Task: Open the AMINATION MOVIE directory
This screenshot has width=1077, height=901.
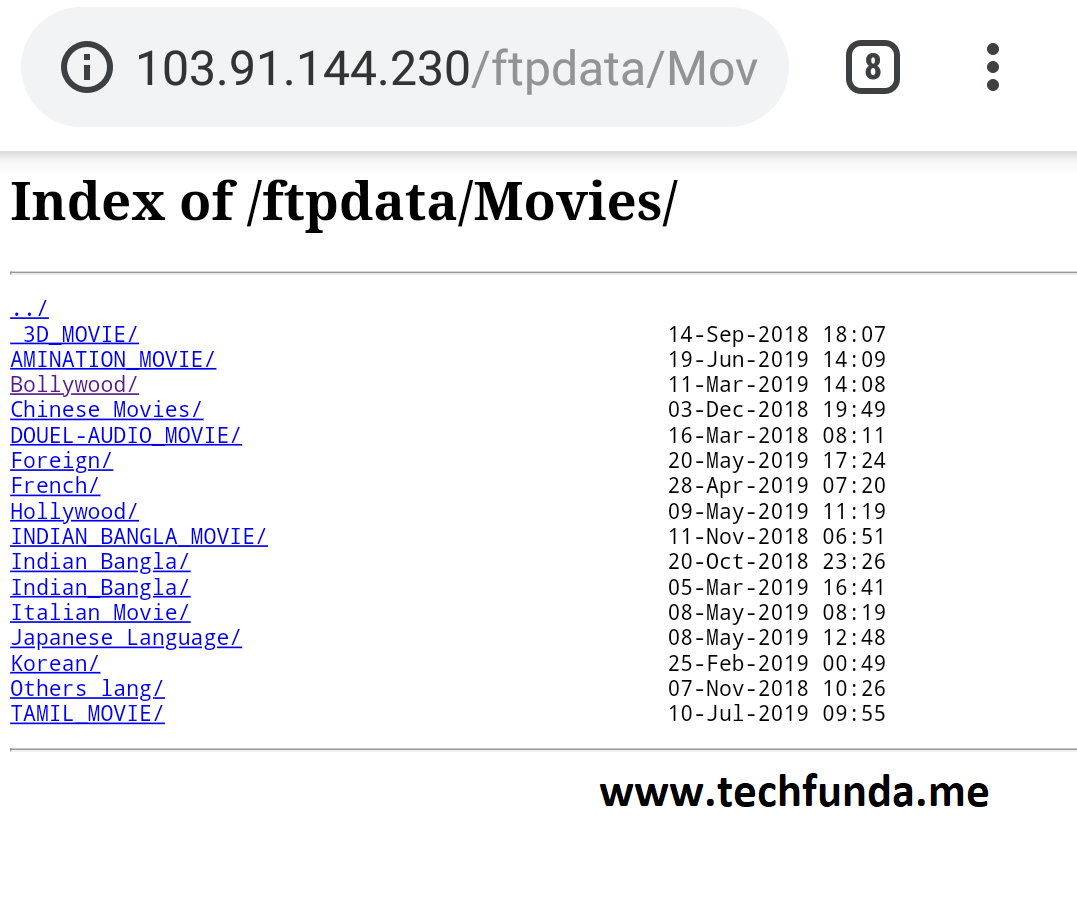Action: 112,359
